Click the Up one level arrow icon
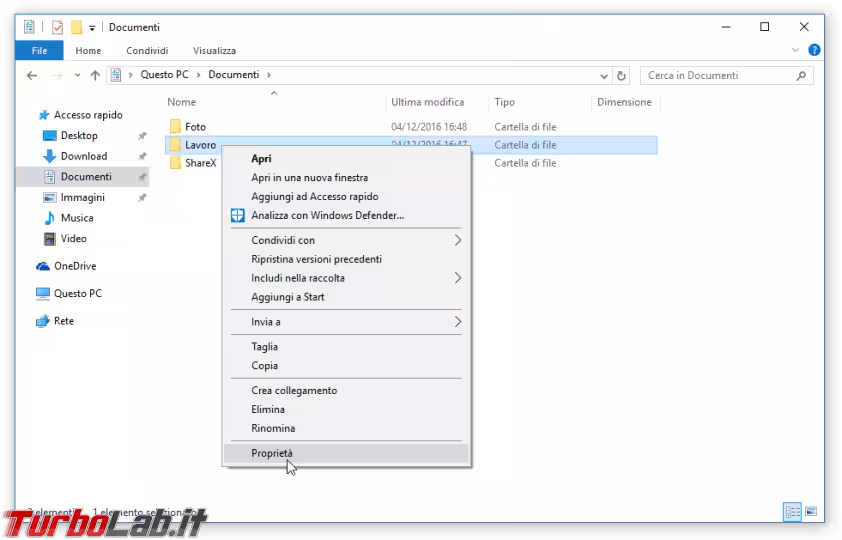This screenshot has height=540, width=842. 95,75
